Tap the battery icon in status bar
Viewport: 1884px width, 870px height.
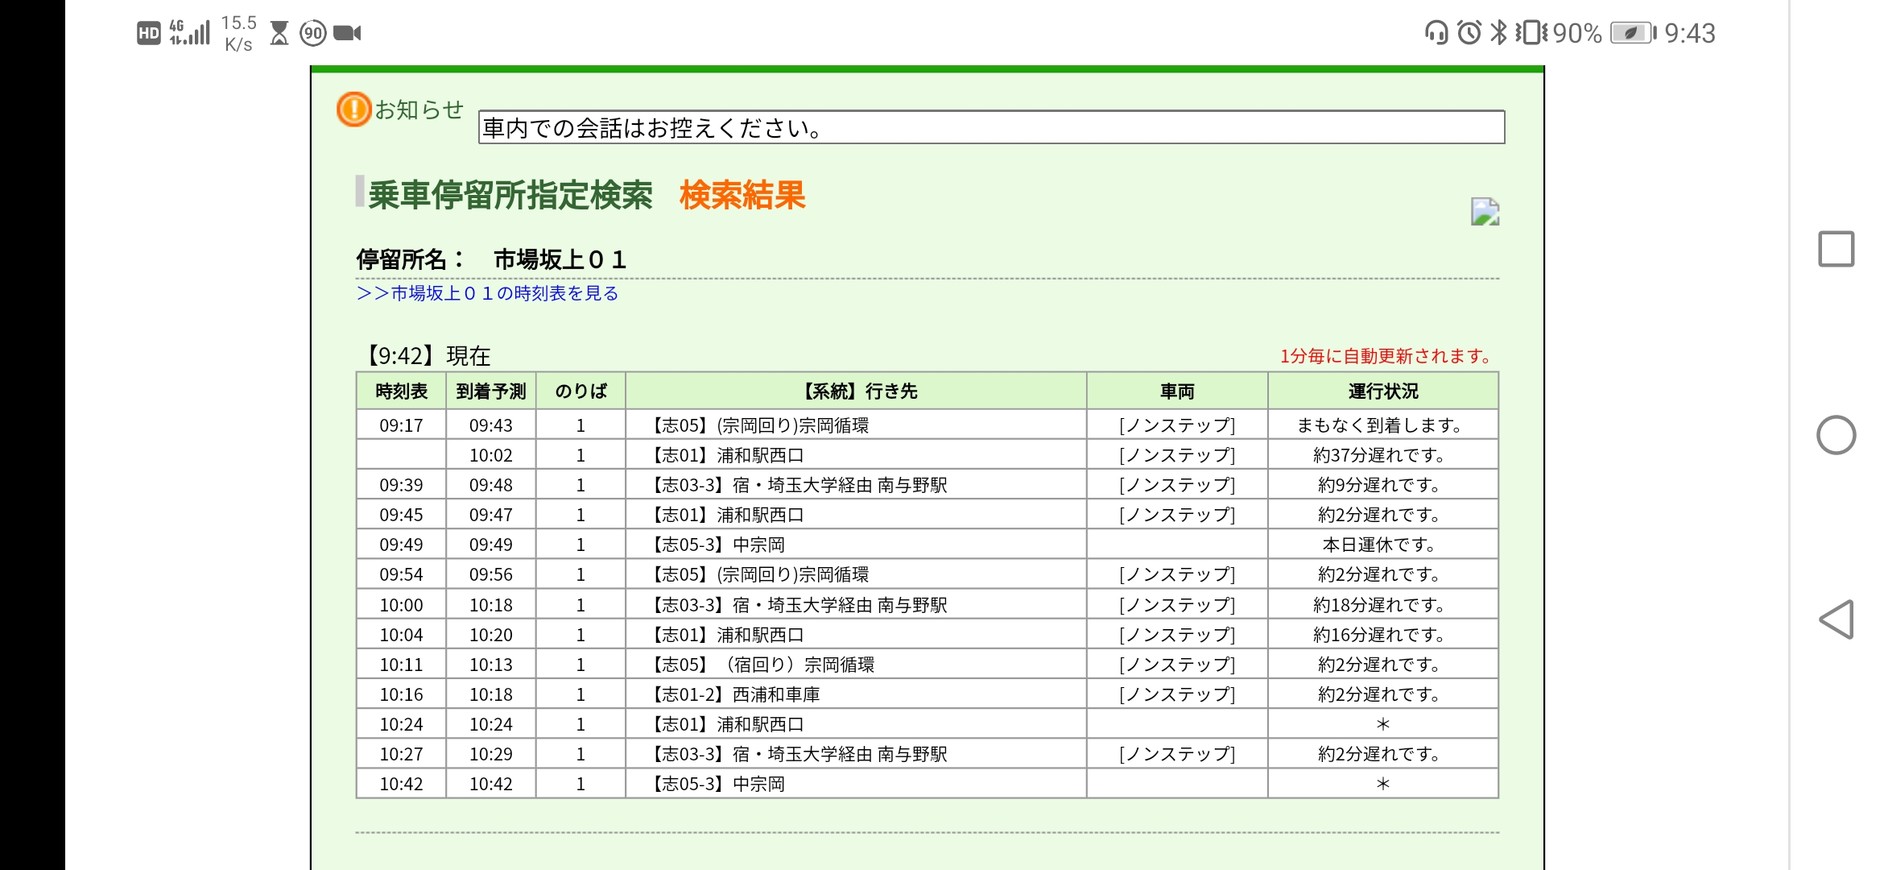tap(1632, 33)
